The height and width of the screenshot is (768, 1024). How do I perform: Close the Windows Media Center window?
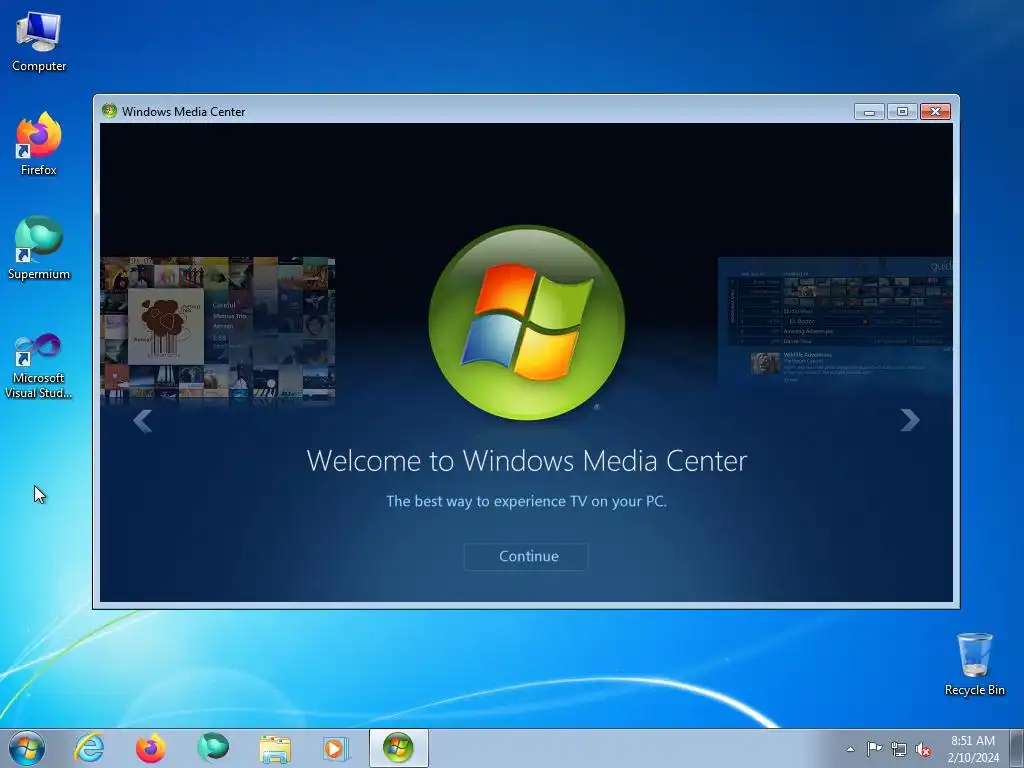pos(935,112)
